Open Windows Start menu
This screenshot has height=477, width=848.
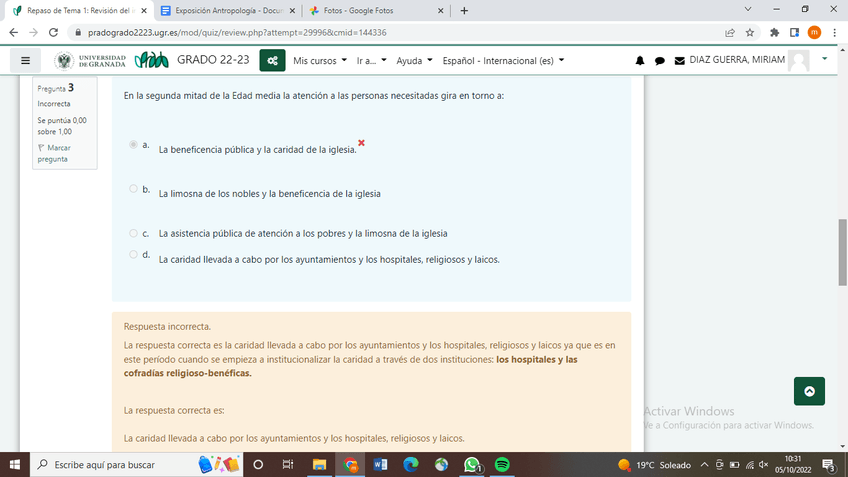coord(15,465)
